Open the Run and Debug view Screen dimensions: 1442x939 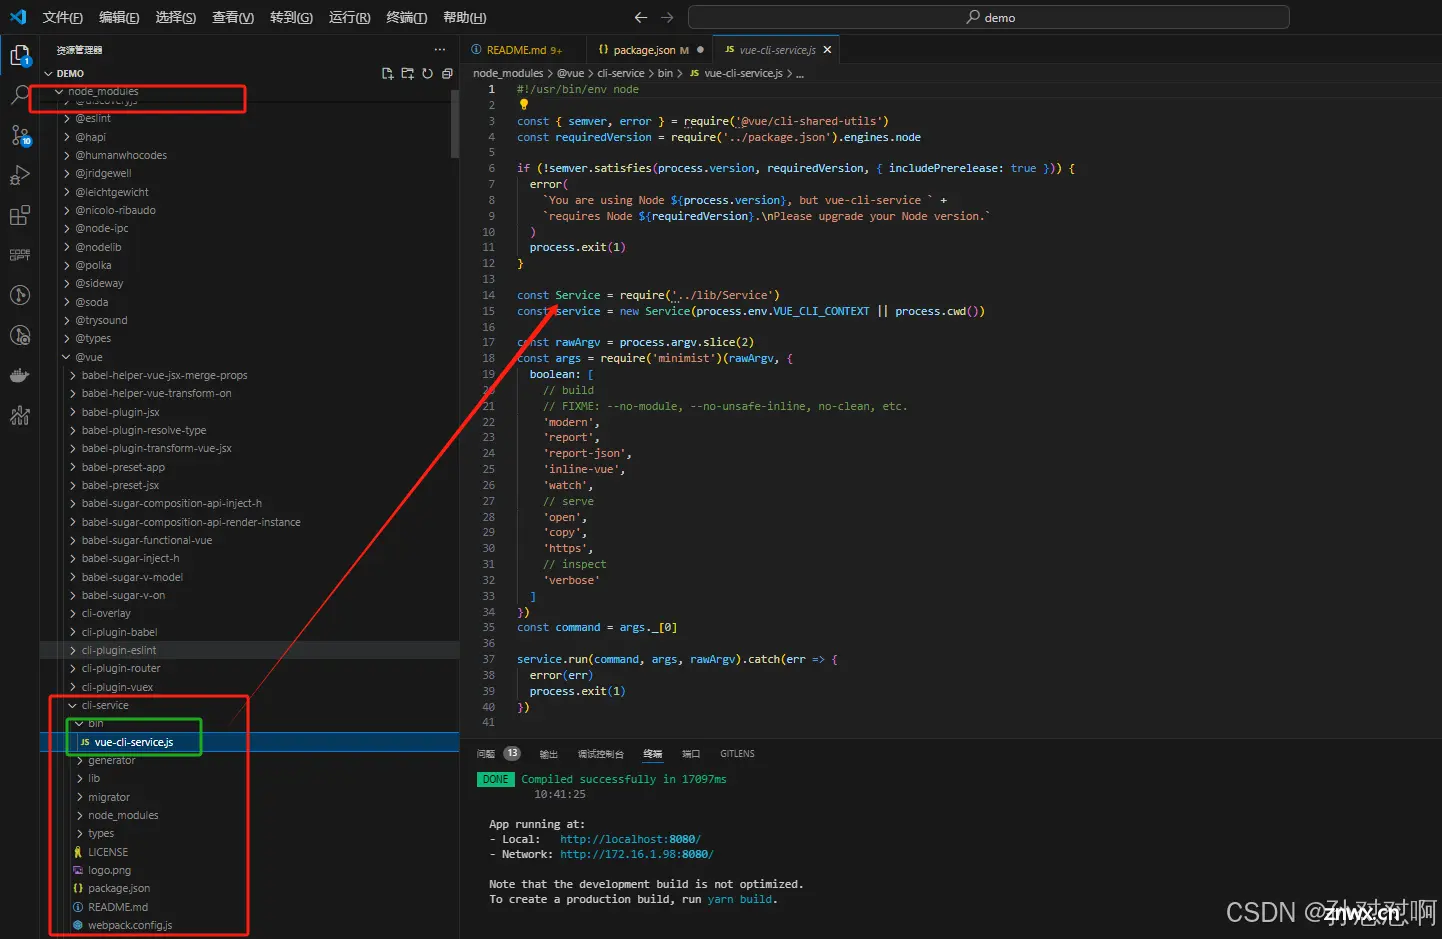tap(20, 176)
